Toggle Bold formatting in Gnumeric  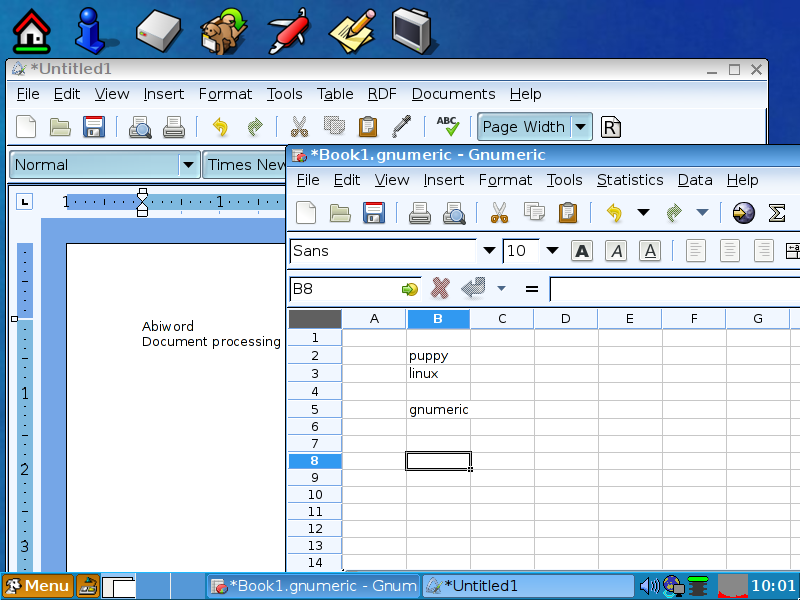click(582, 251)
